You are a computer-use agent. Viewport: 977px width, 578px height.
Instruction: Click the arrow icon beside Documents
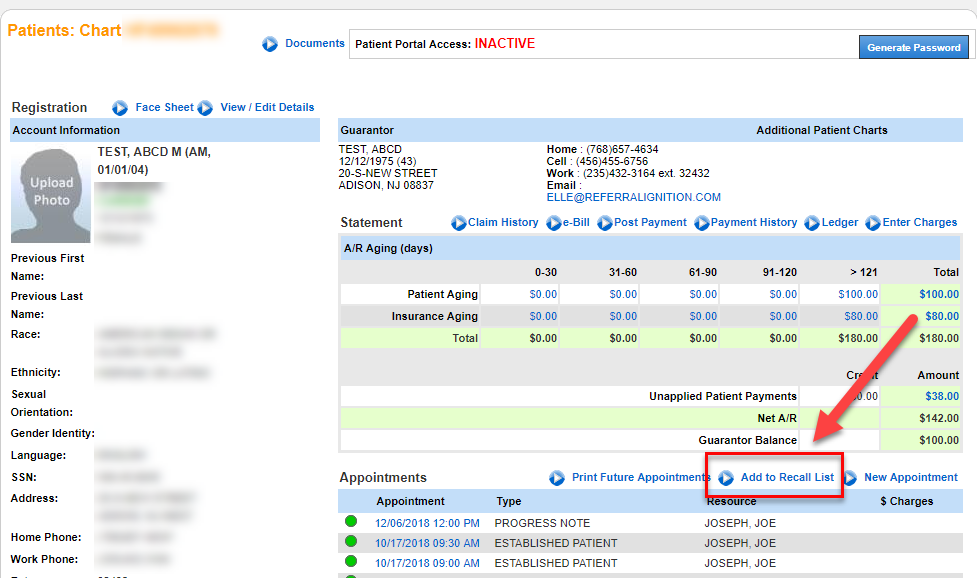270,45
